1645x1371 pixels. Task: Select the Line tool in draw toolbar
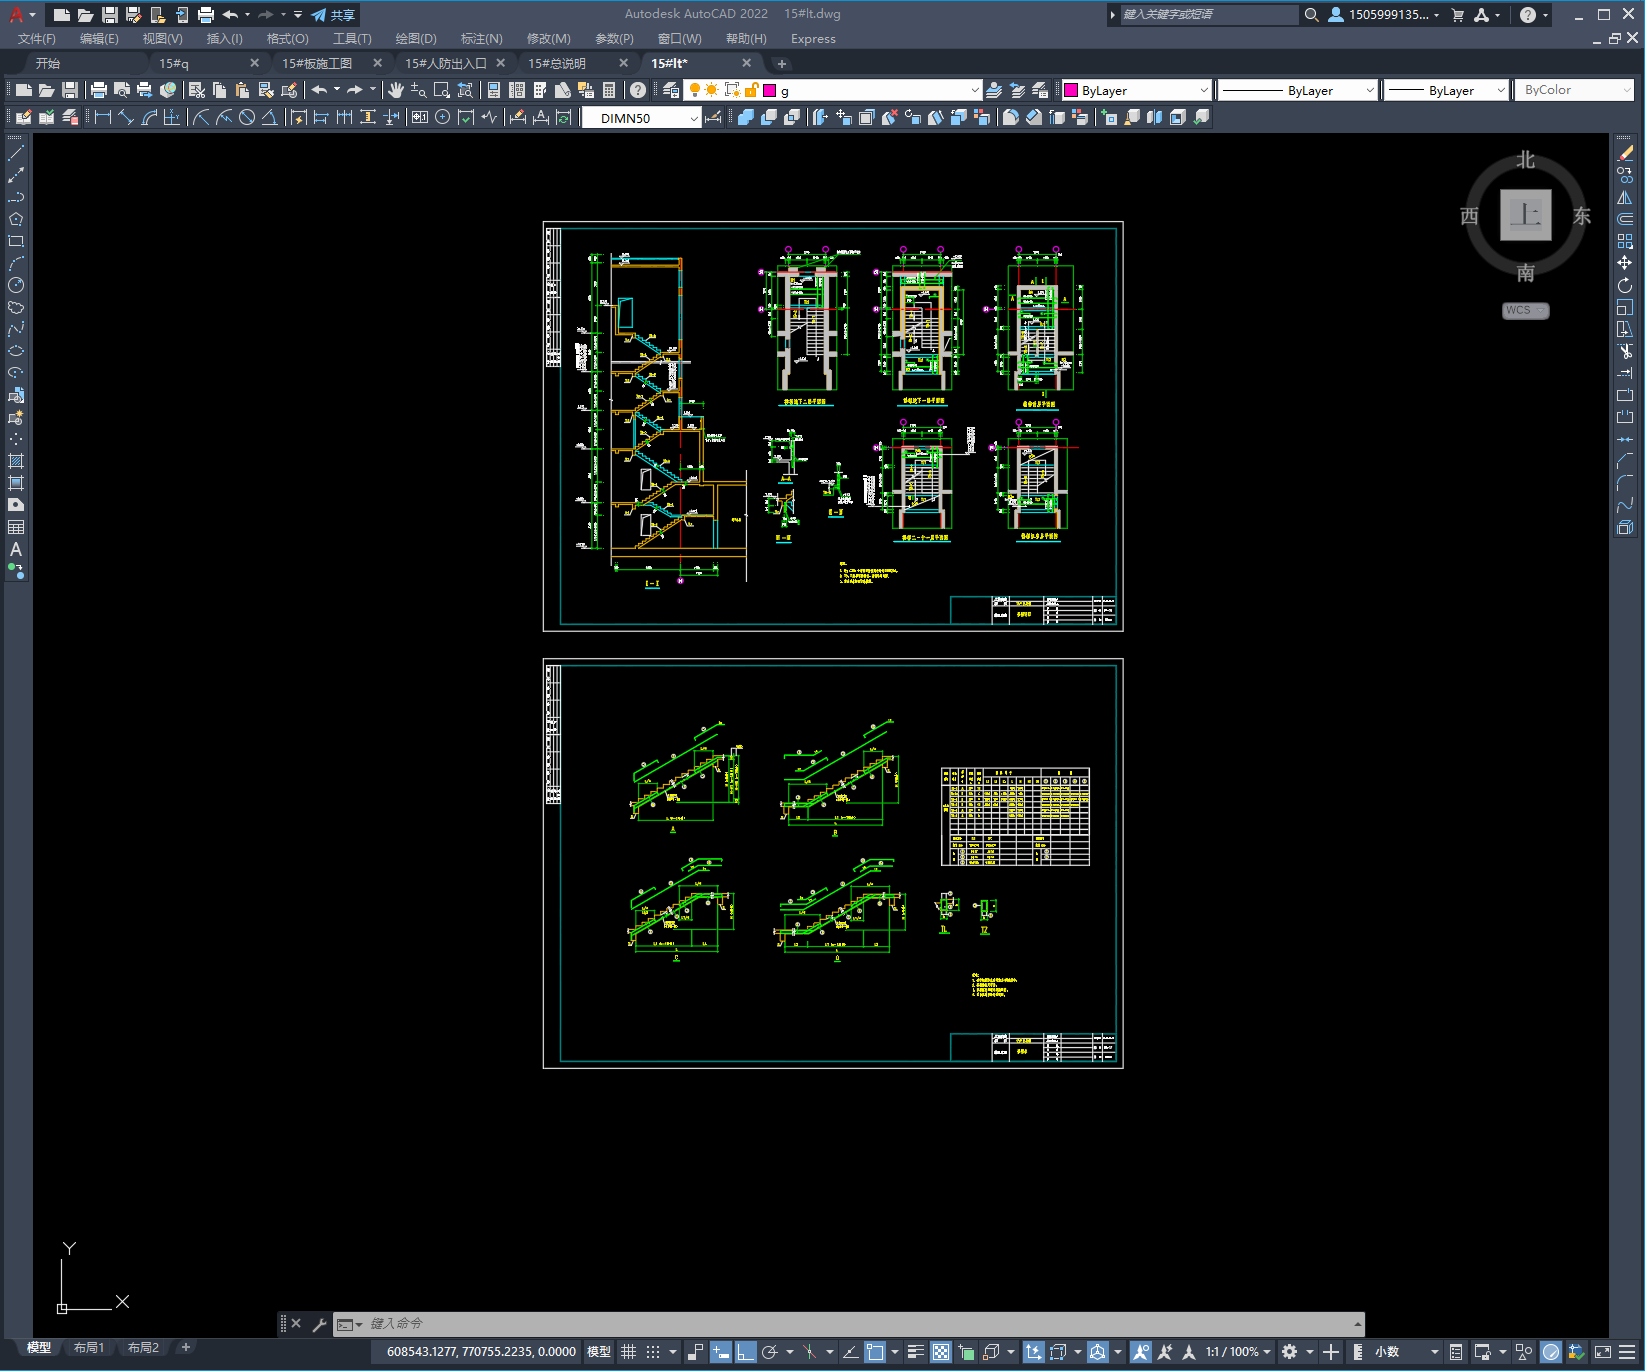(x=16, y=153)
